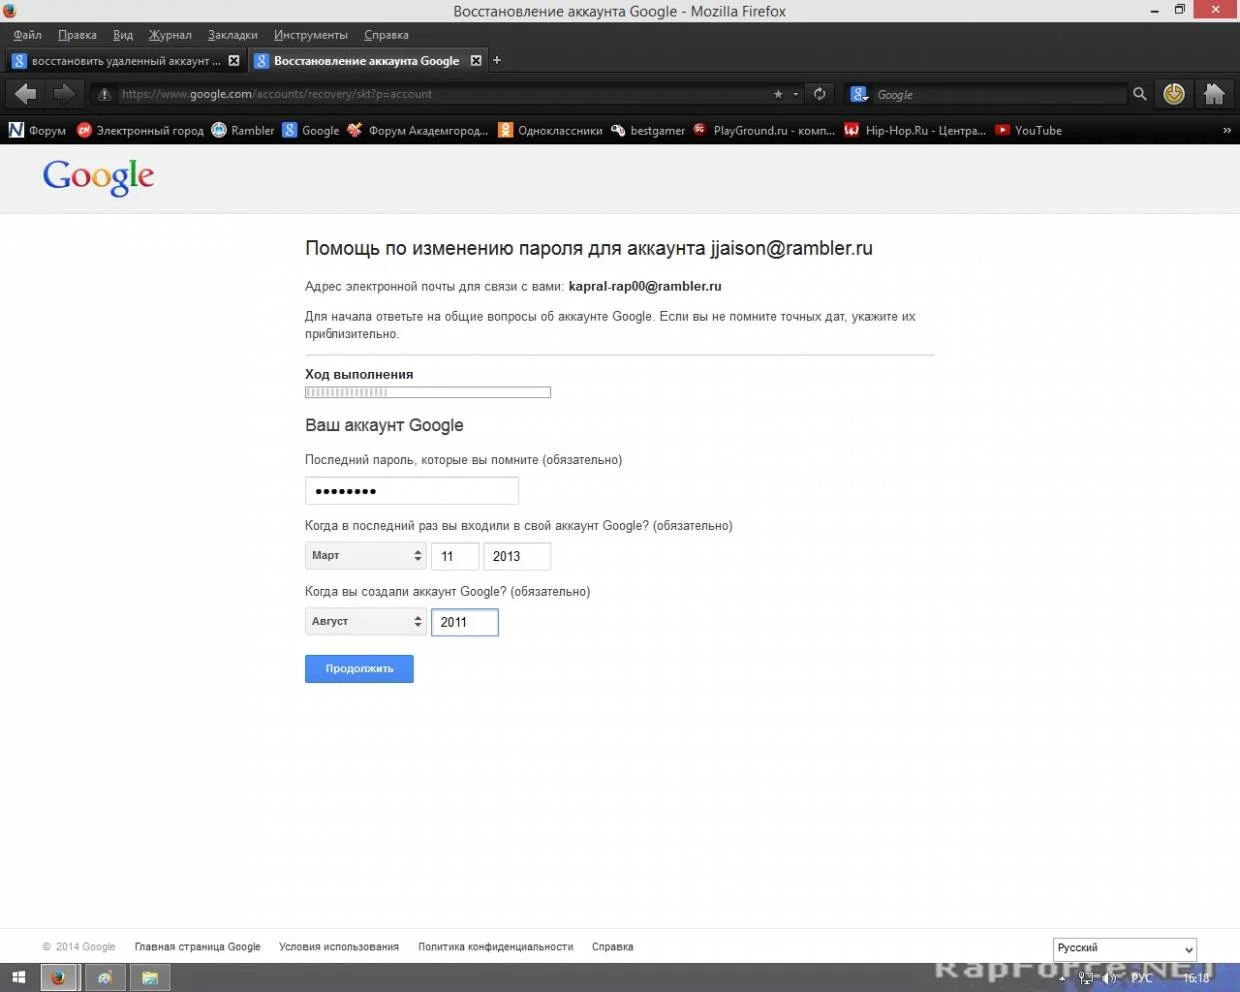Click the progress bar under Ход выполнения
Screen dimensions: 1240x992
coord(428,393)
